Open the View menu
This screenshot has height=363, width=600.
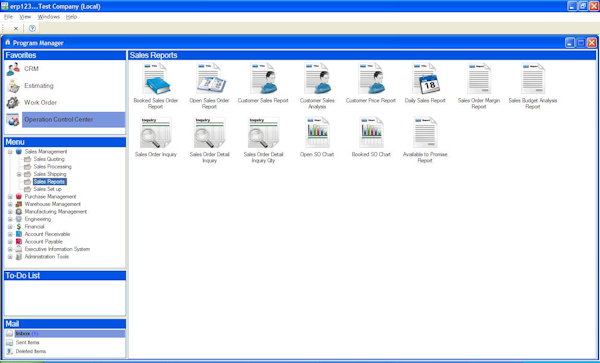(25, 17)
